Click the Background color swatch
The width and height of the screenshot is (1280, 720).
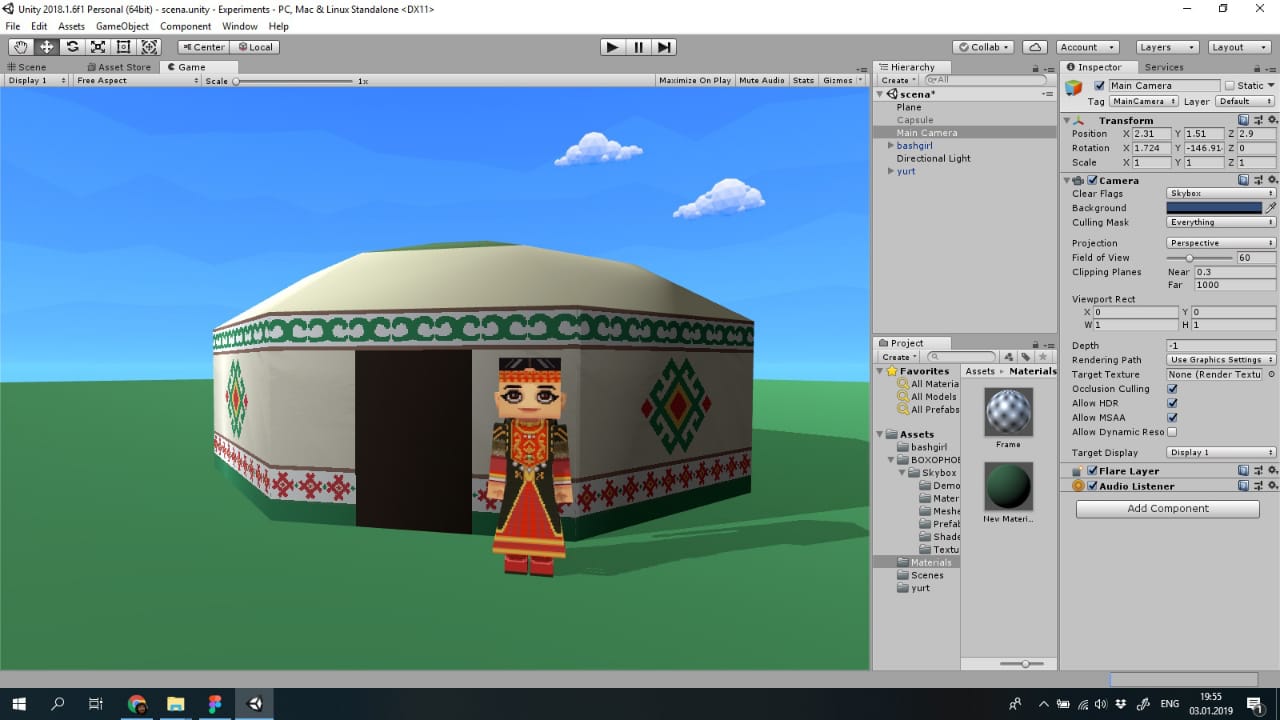1214,208
